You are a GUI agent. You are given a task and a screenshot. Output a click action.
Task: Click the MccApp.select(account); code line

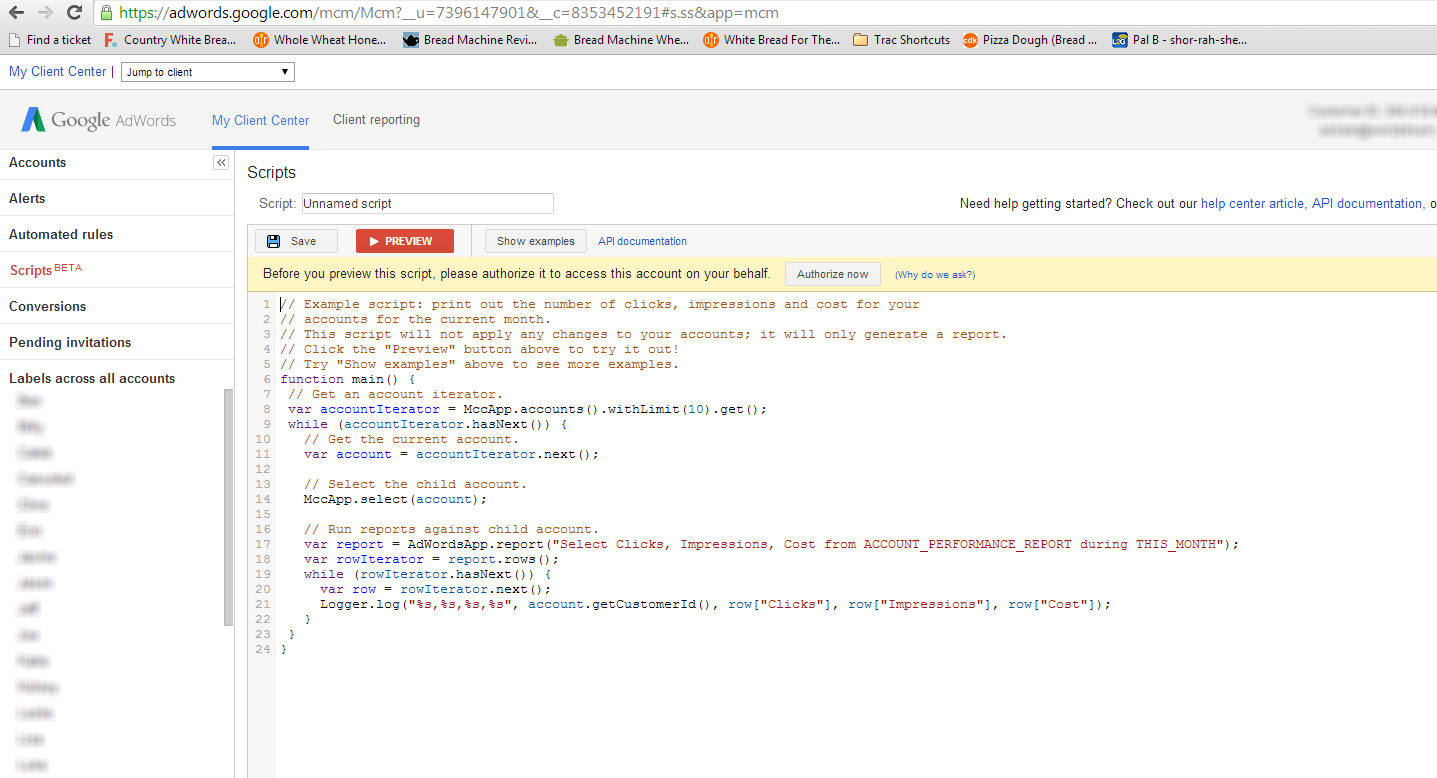395,499
